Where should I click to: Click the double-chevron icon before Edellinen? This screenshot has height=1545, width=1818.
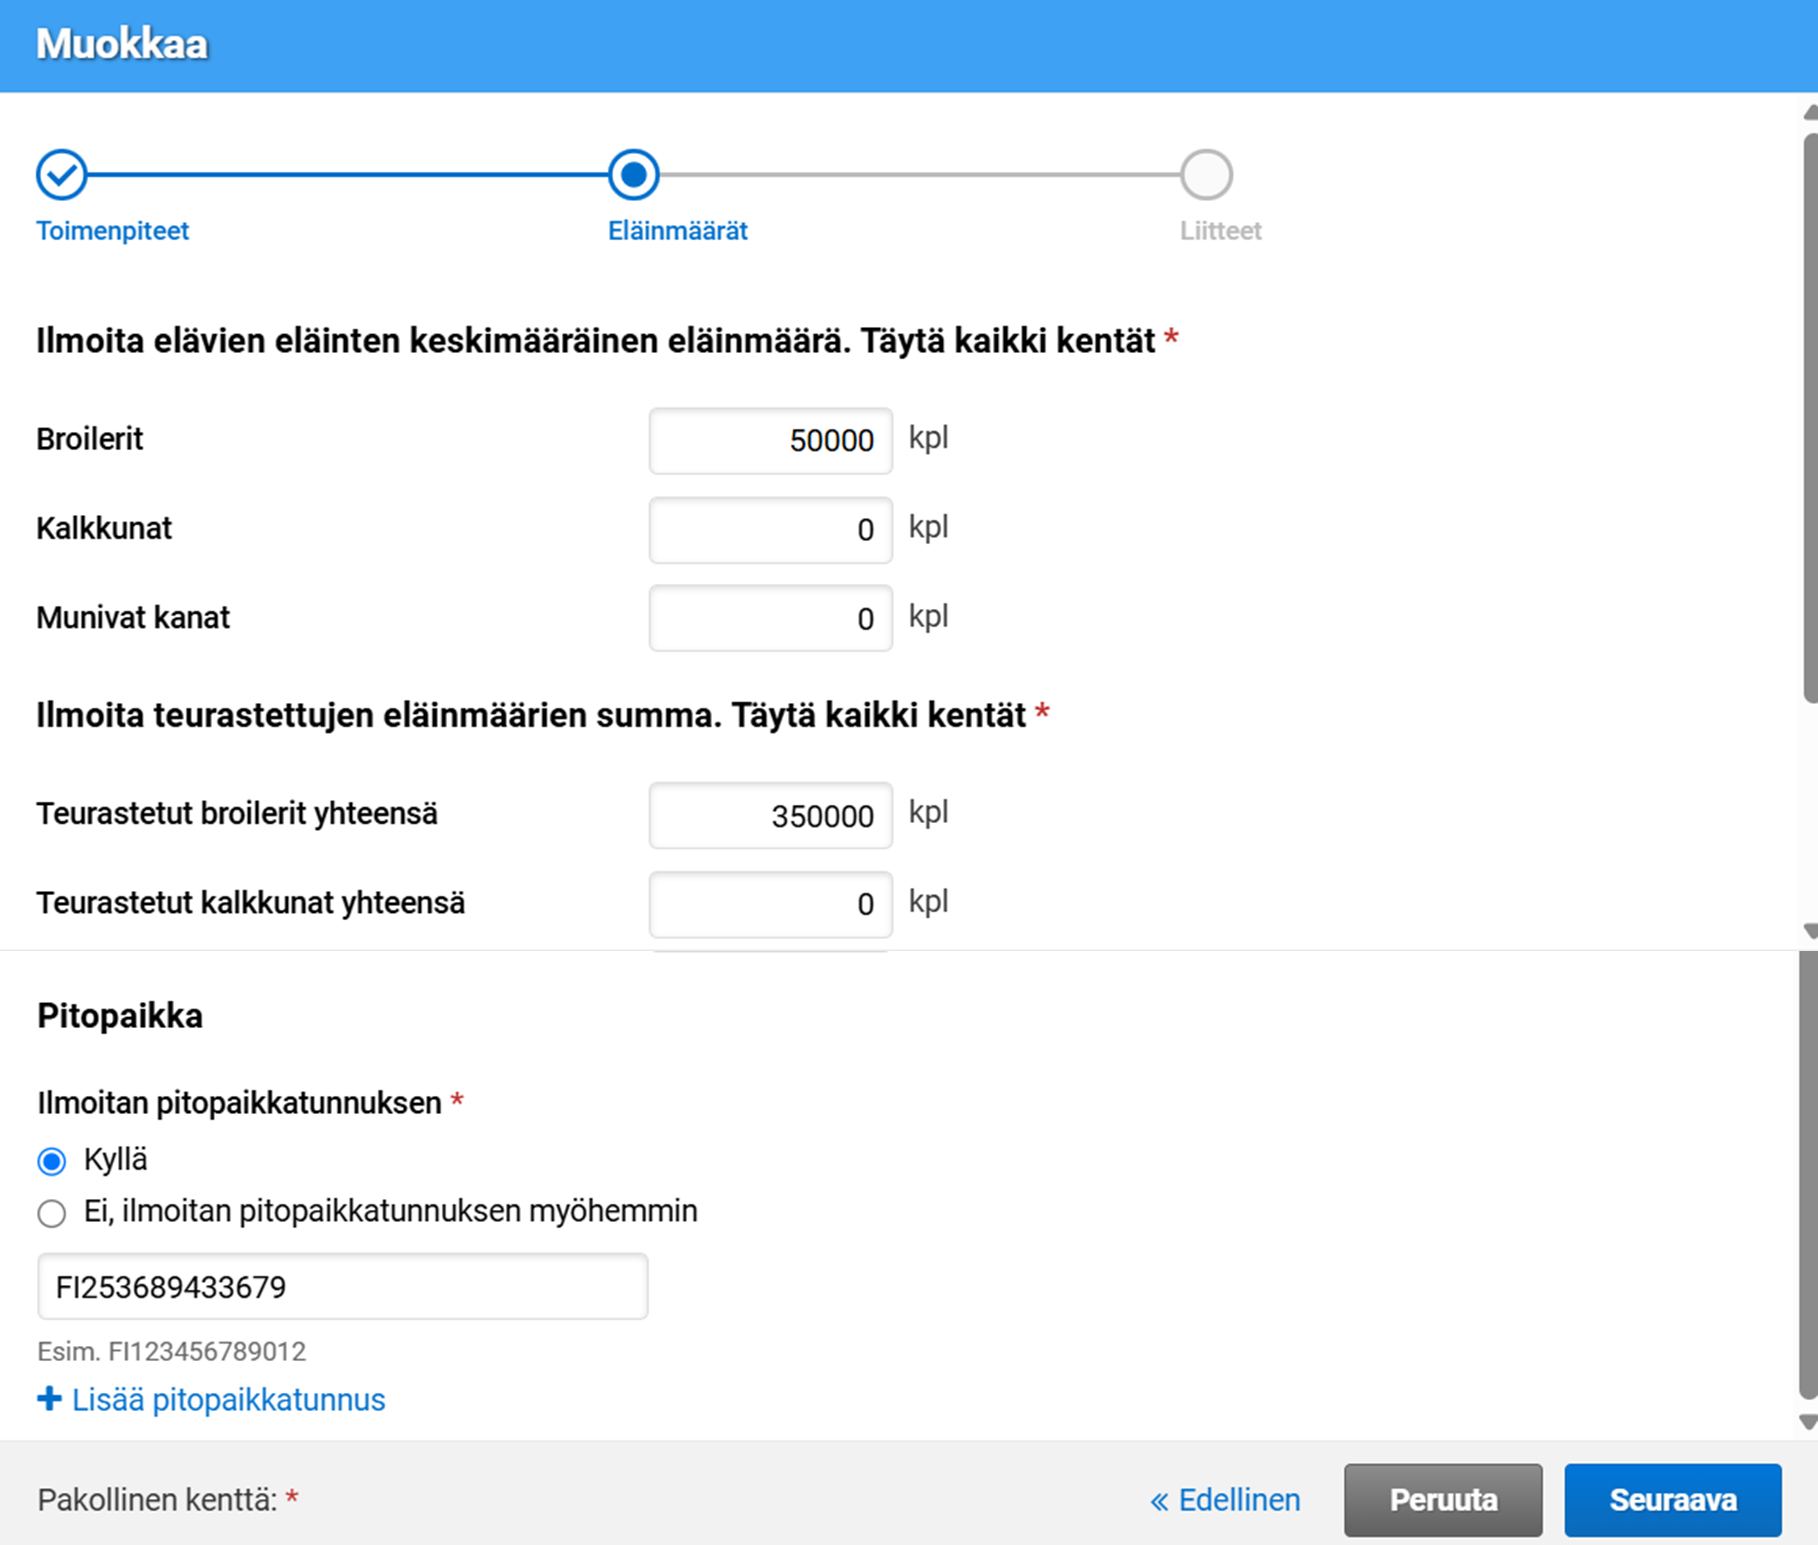pos(1161,1499)
